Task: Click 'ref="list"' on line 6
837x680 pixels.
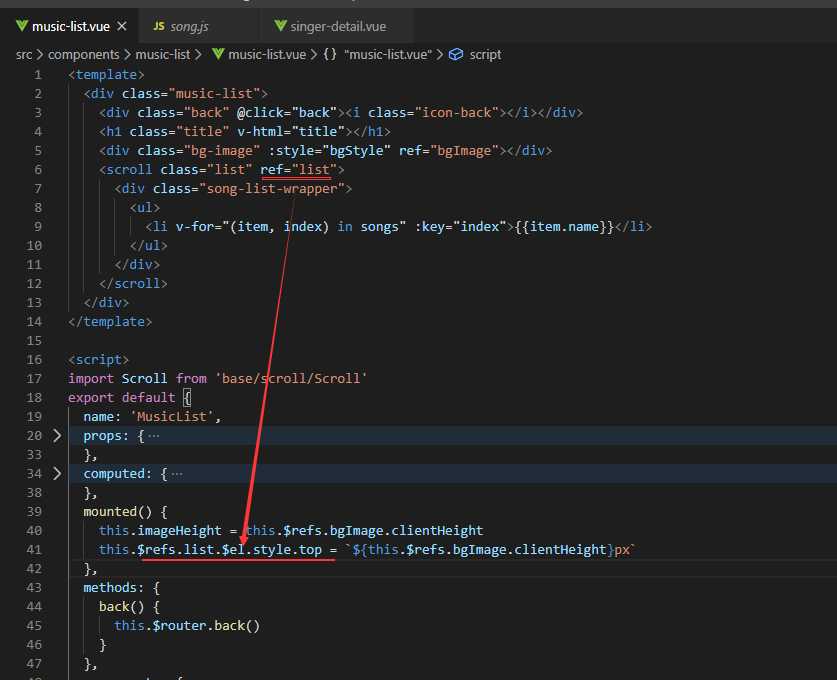Action: (299, 170)
